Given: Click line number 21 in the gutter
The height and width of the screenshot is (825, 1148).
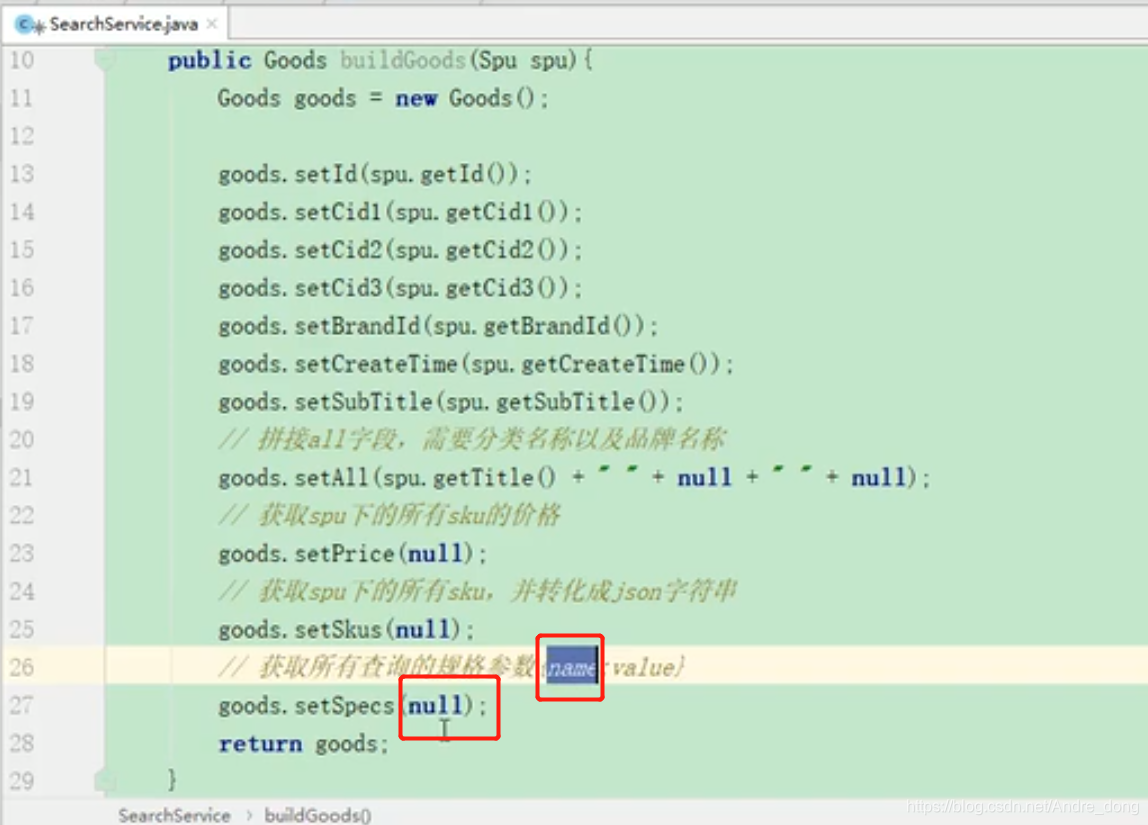Looking at the screenshot, I should click(x=22, y=477).
